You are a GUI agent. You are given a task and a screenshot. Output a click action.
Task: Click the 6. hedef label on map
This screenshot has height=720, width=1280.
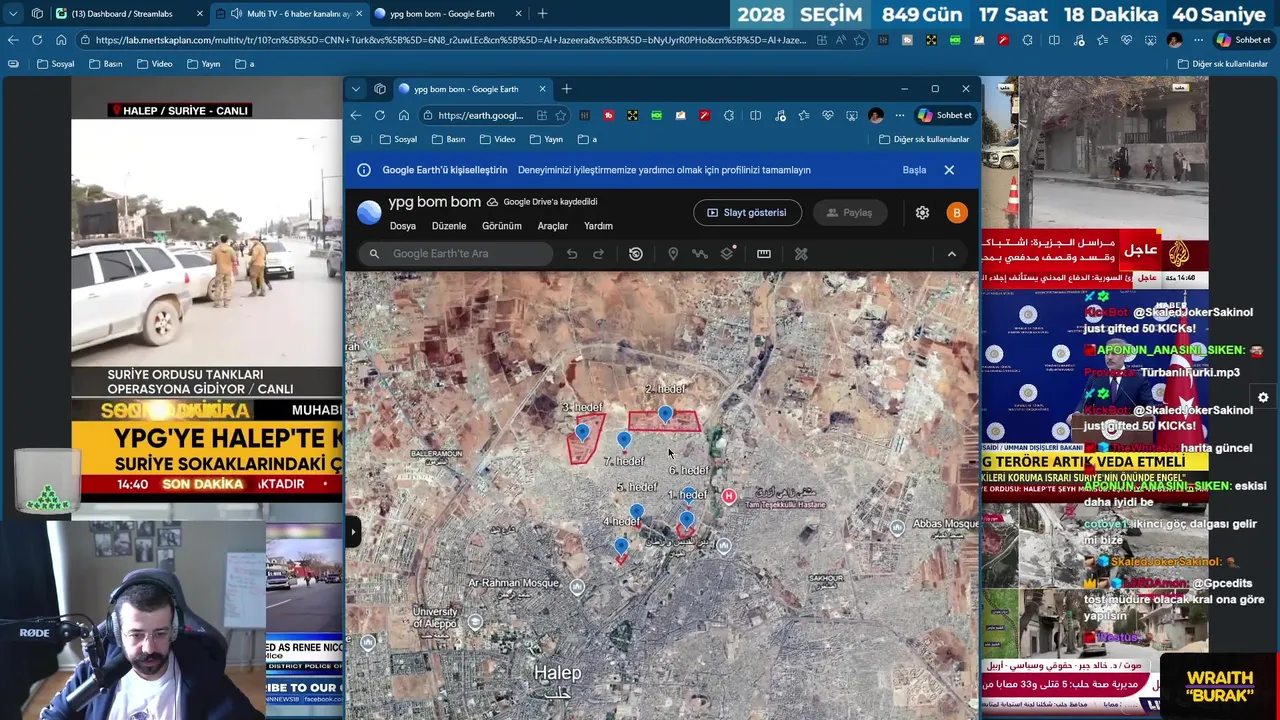click(689, 471)
